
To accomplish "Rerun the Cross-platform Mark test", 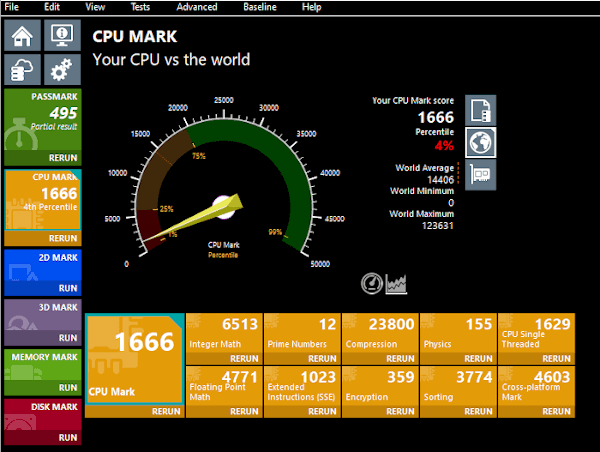I will (x=536, y=411).
